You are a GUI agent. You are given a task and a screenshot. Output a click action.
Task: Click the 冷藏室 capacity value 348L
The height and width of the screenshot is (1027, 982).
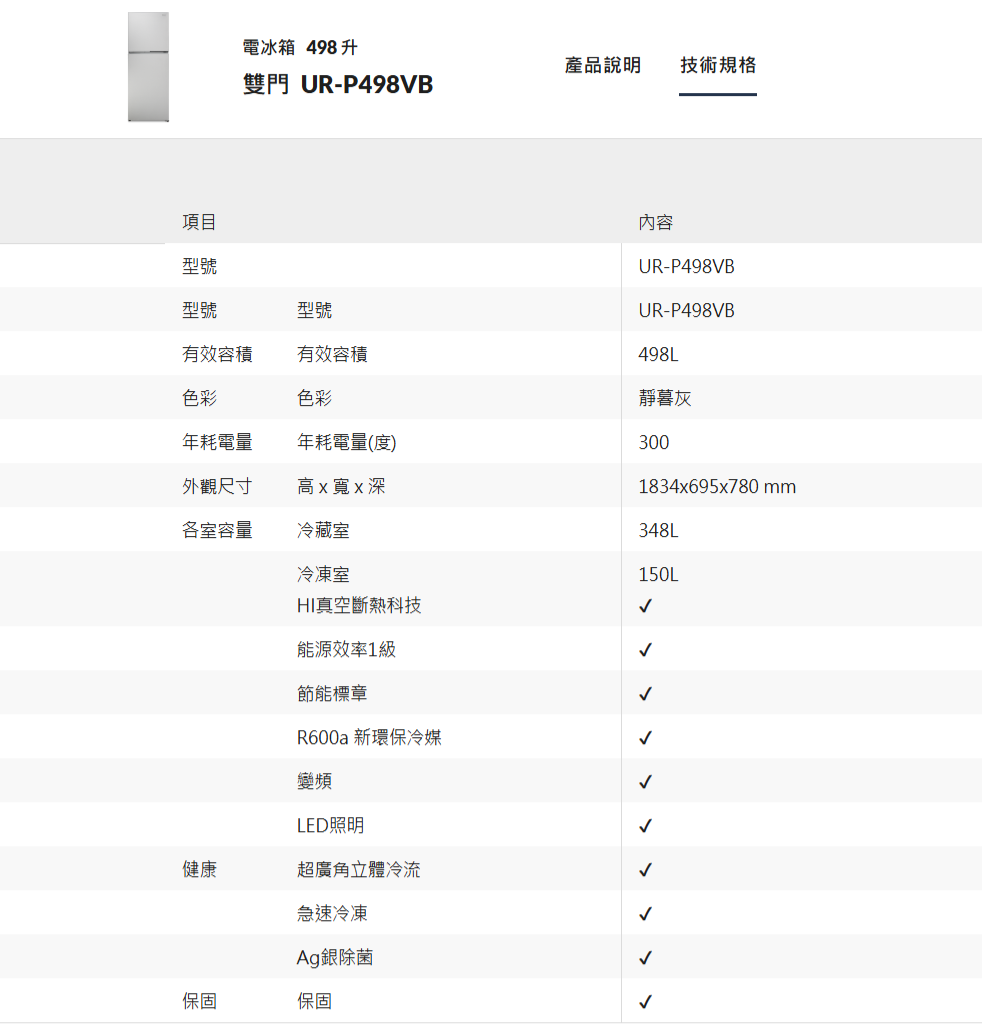658,531
